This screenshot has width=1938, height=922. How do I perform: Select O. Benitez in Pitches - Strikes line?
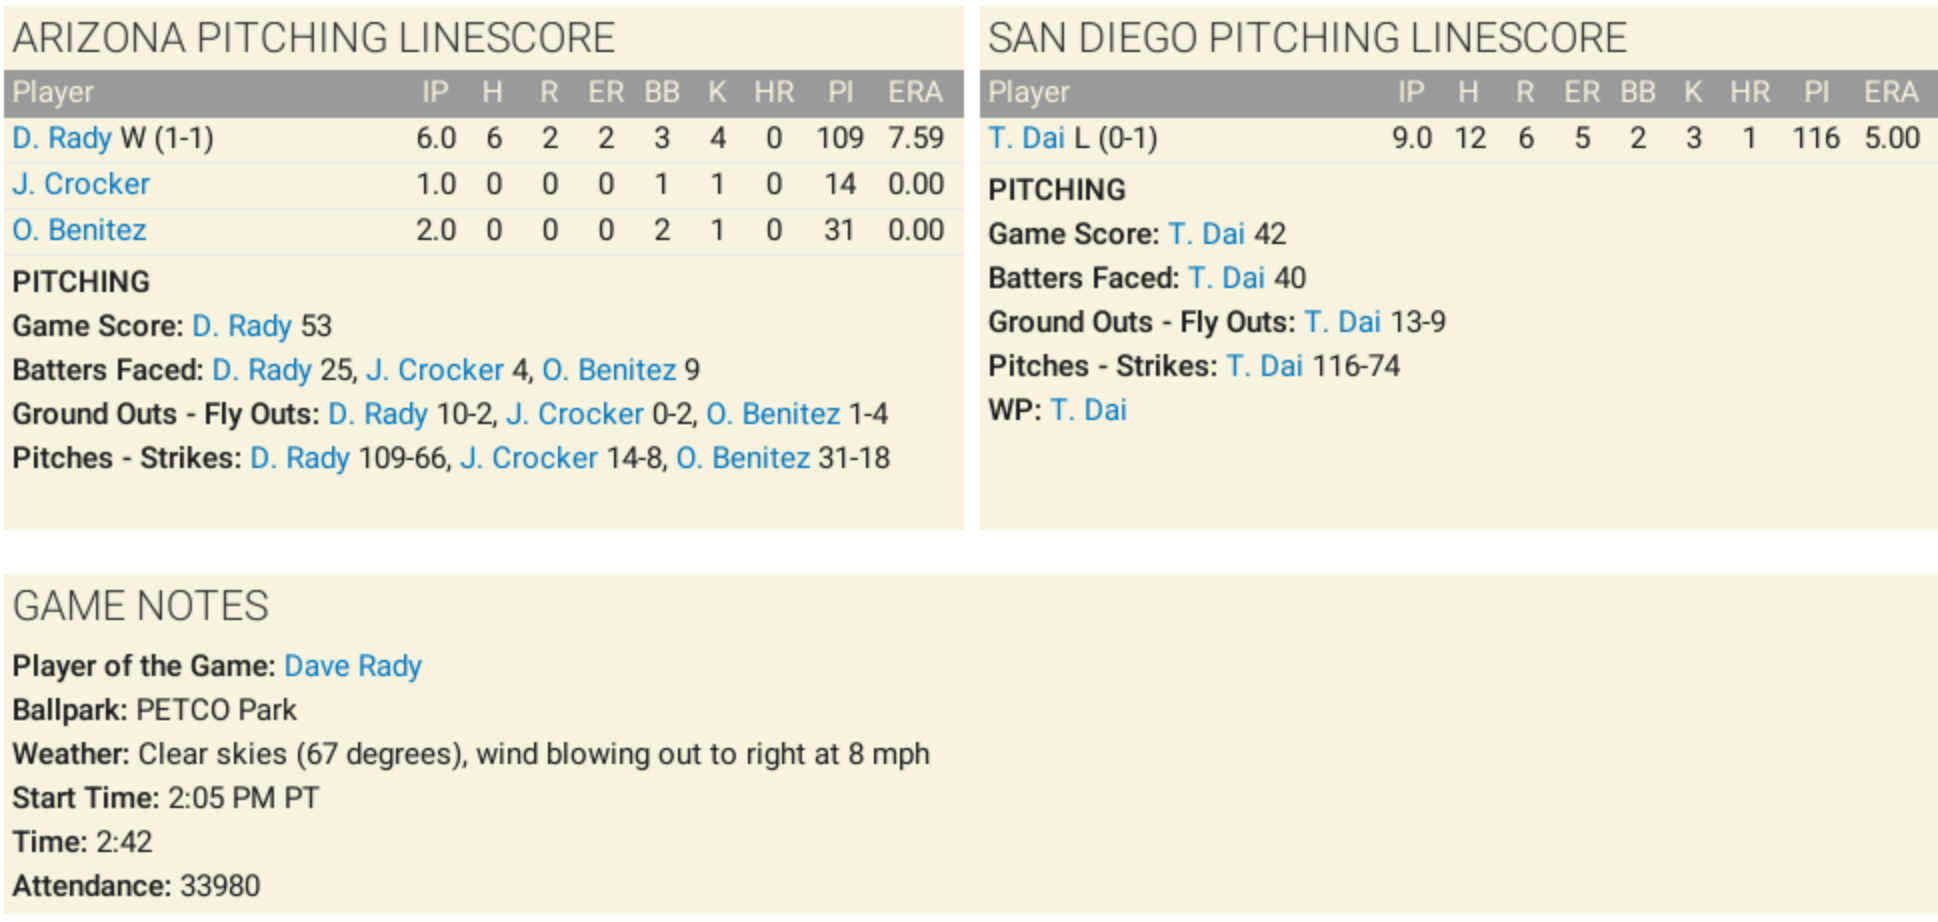pos(743,458)
